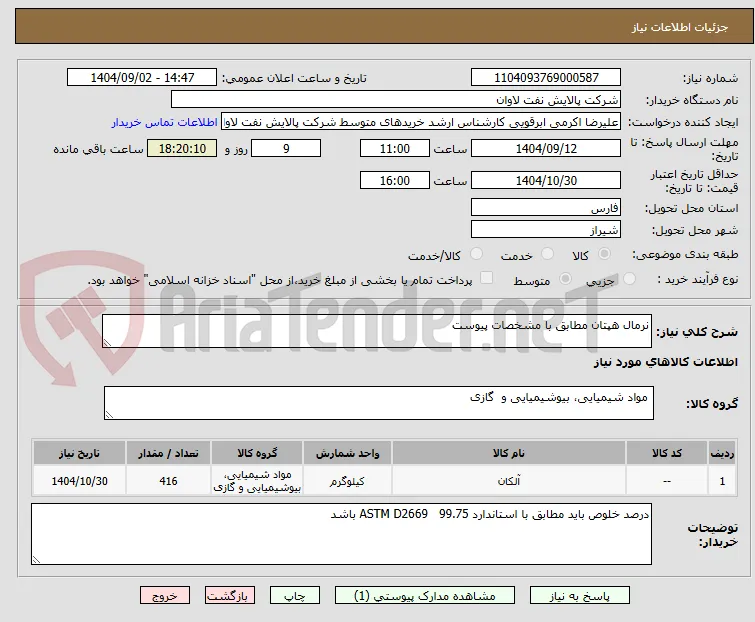
Task: Click the کد کالا column header
Action: pos(666,454)
